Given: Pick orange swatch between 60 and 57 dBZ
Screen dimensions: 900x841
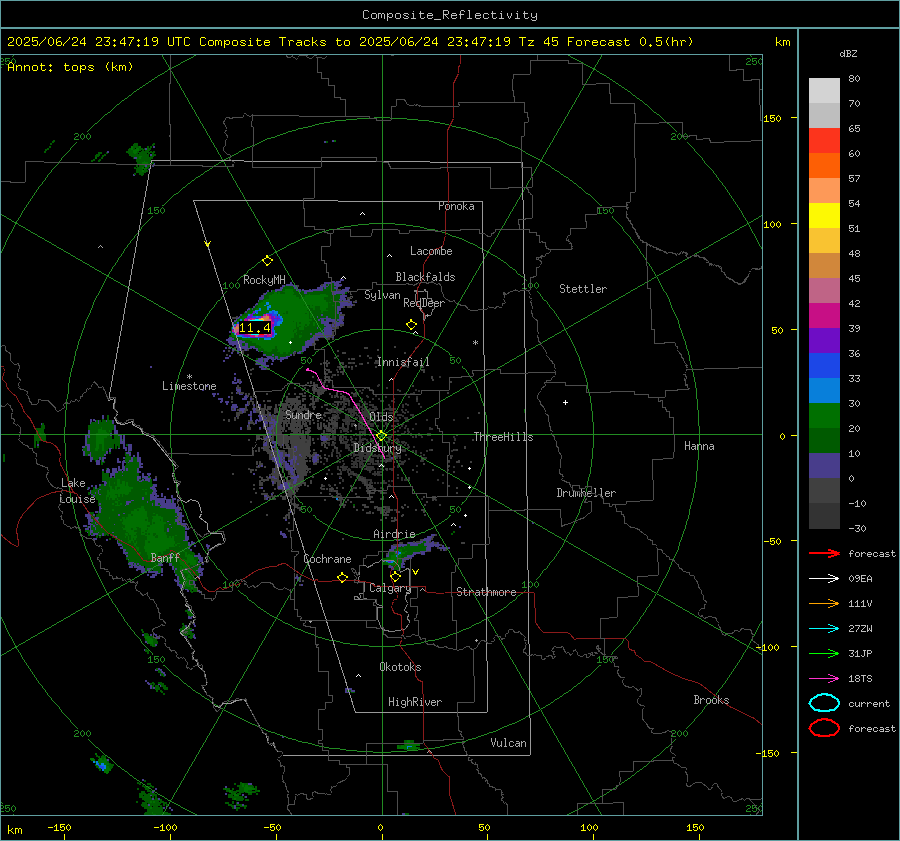Looking at the screenshot, I should click(824, 165).
